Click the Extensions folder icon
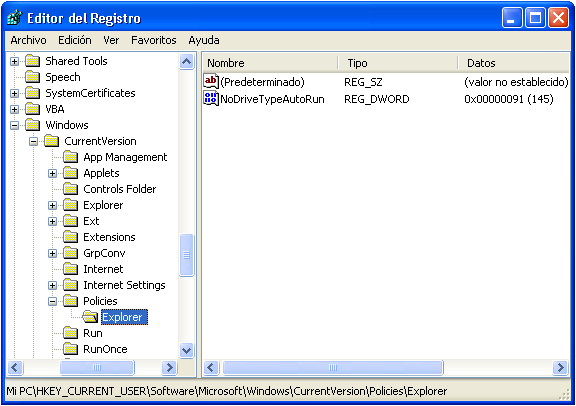 click(71, 237)
